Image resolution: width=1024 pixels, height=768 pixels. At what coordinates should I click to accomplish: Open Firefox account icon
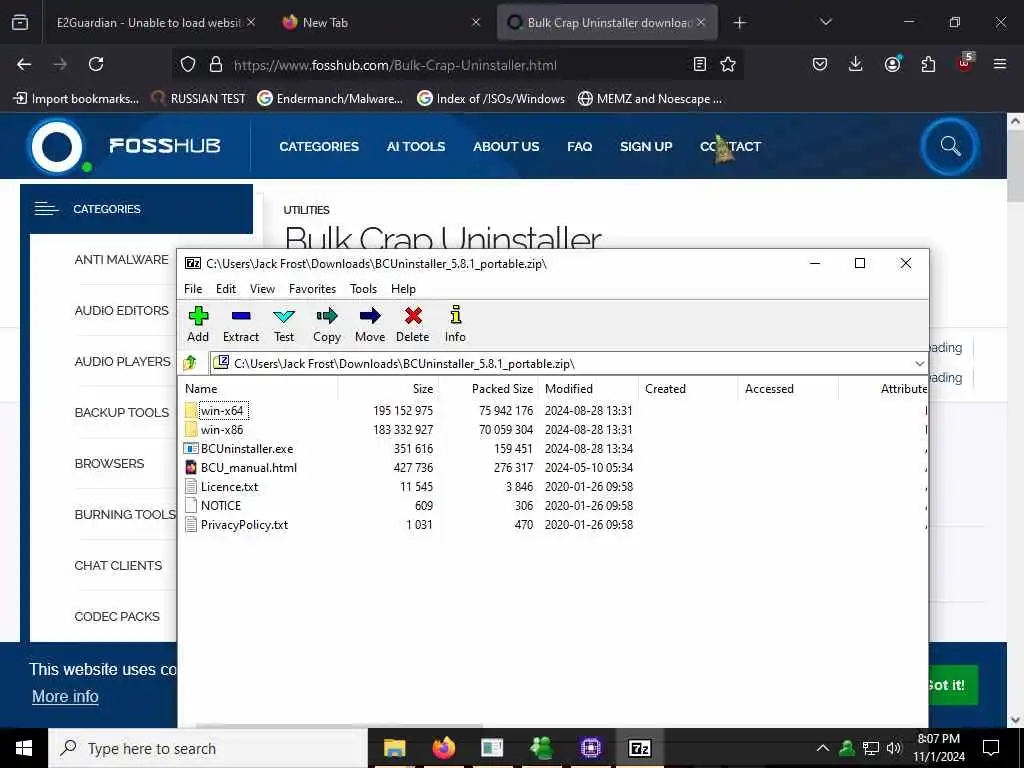892,64
